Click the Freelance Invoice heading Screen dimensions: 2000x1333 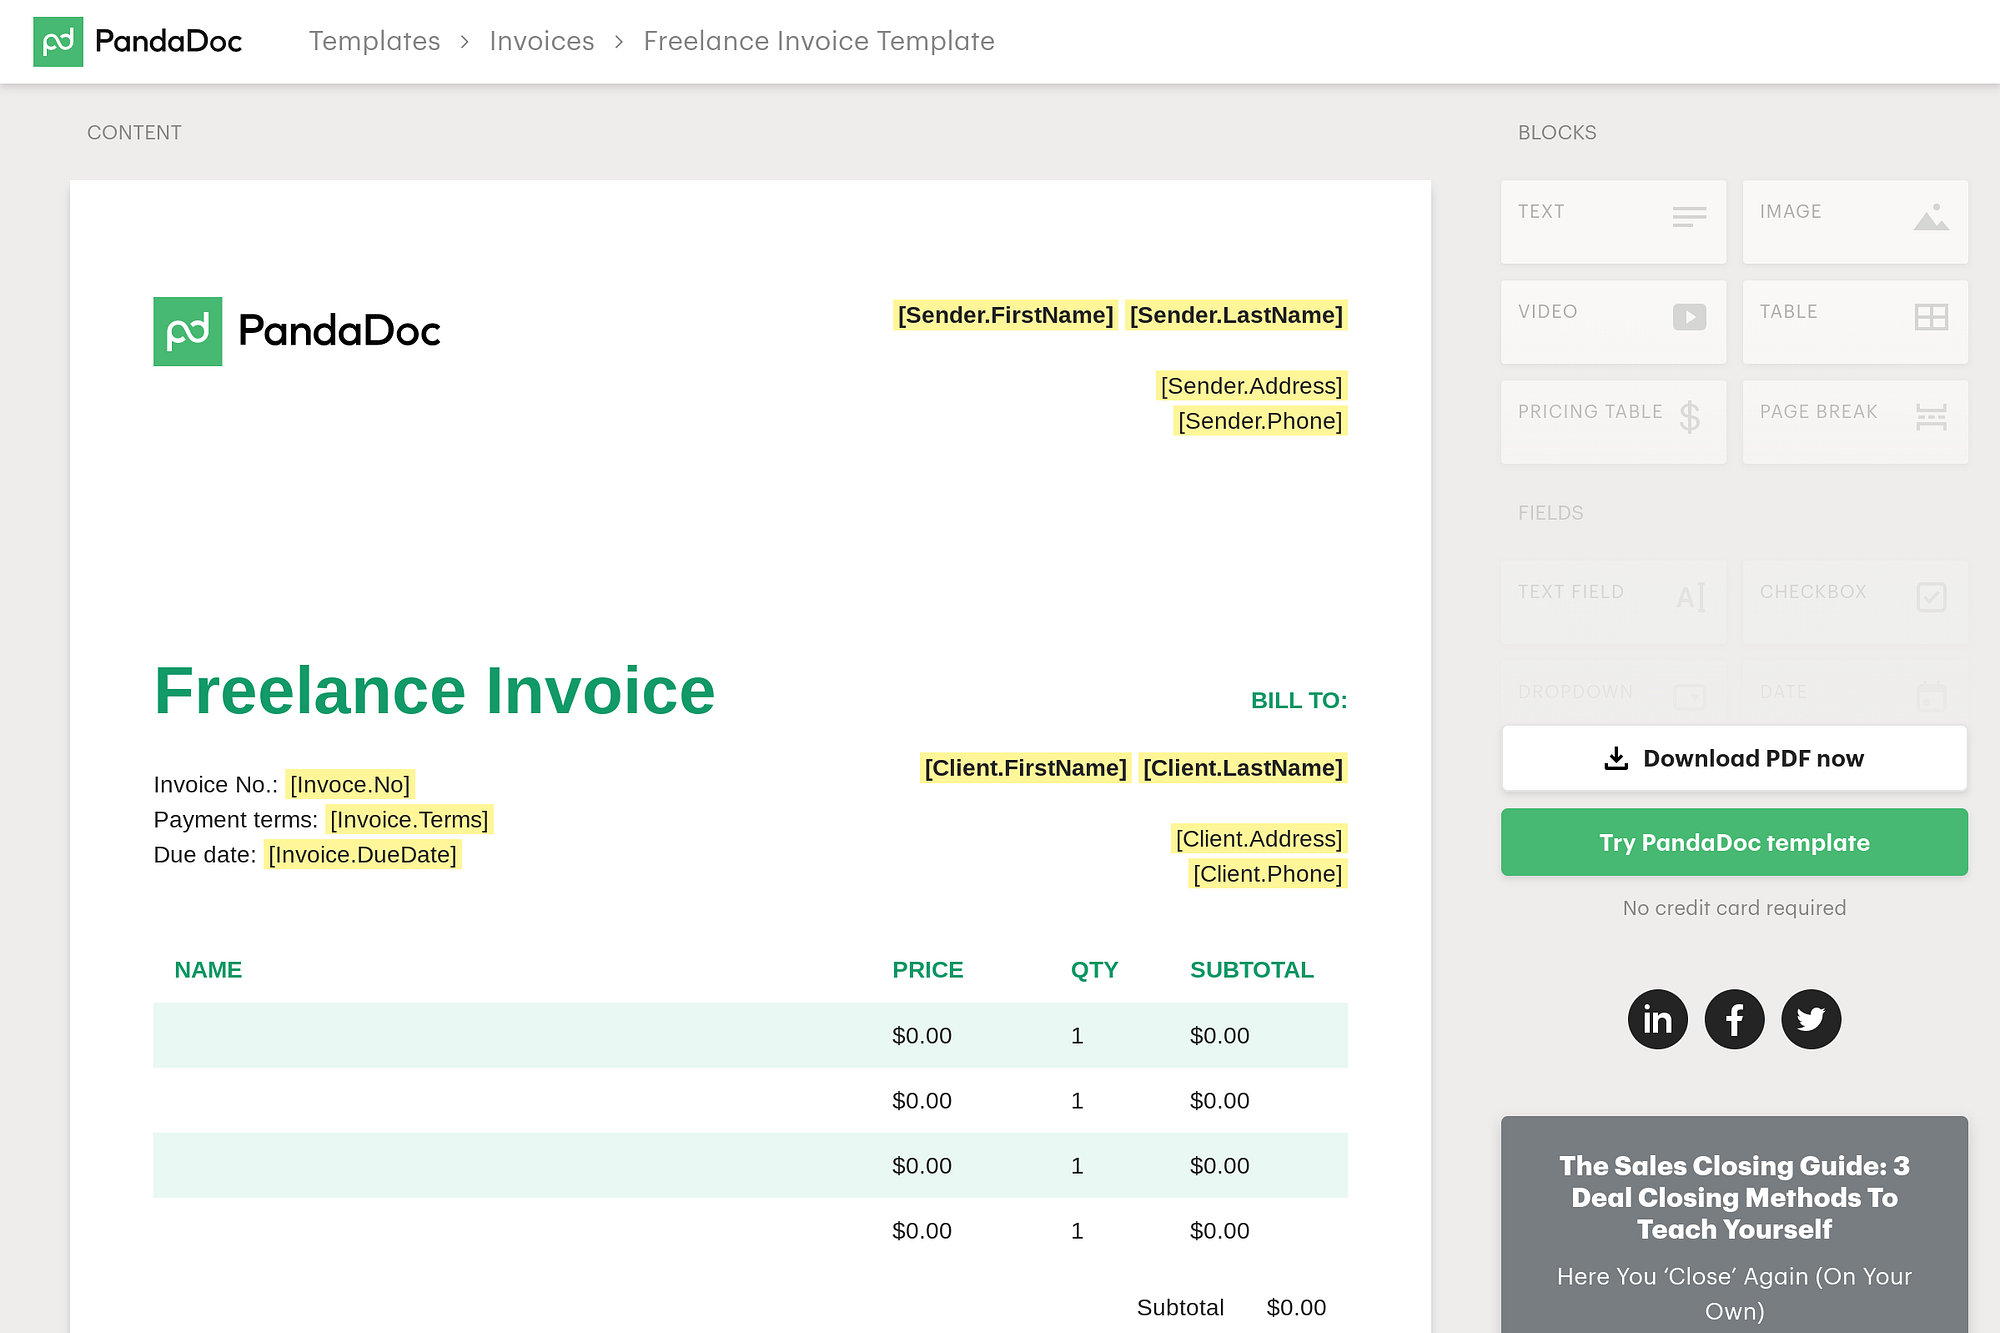coord(435,690)
